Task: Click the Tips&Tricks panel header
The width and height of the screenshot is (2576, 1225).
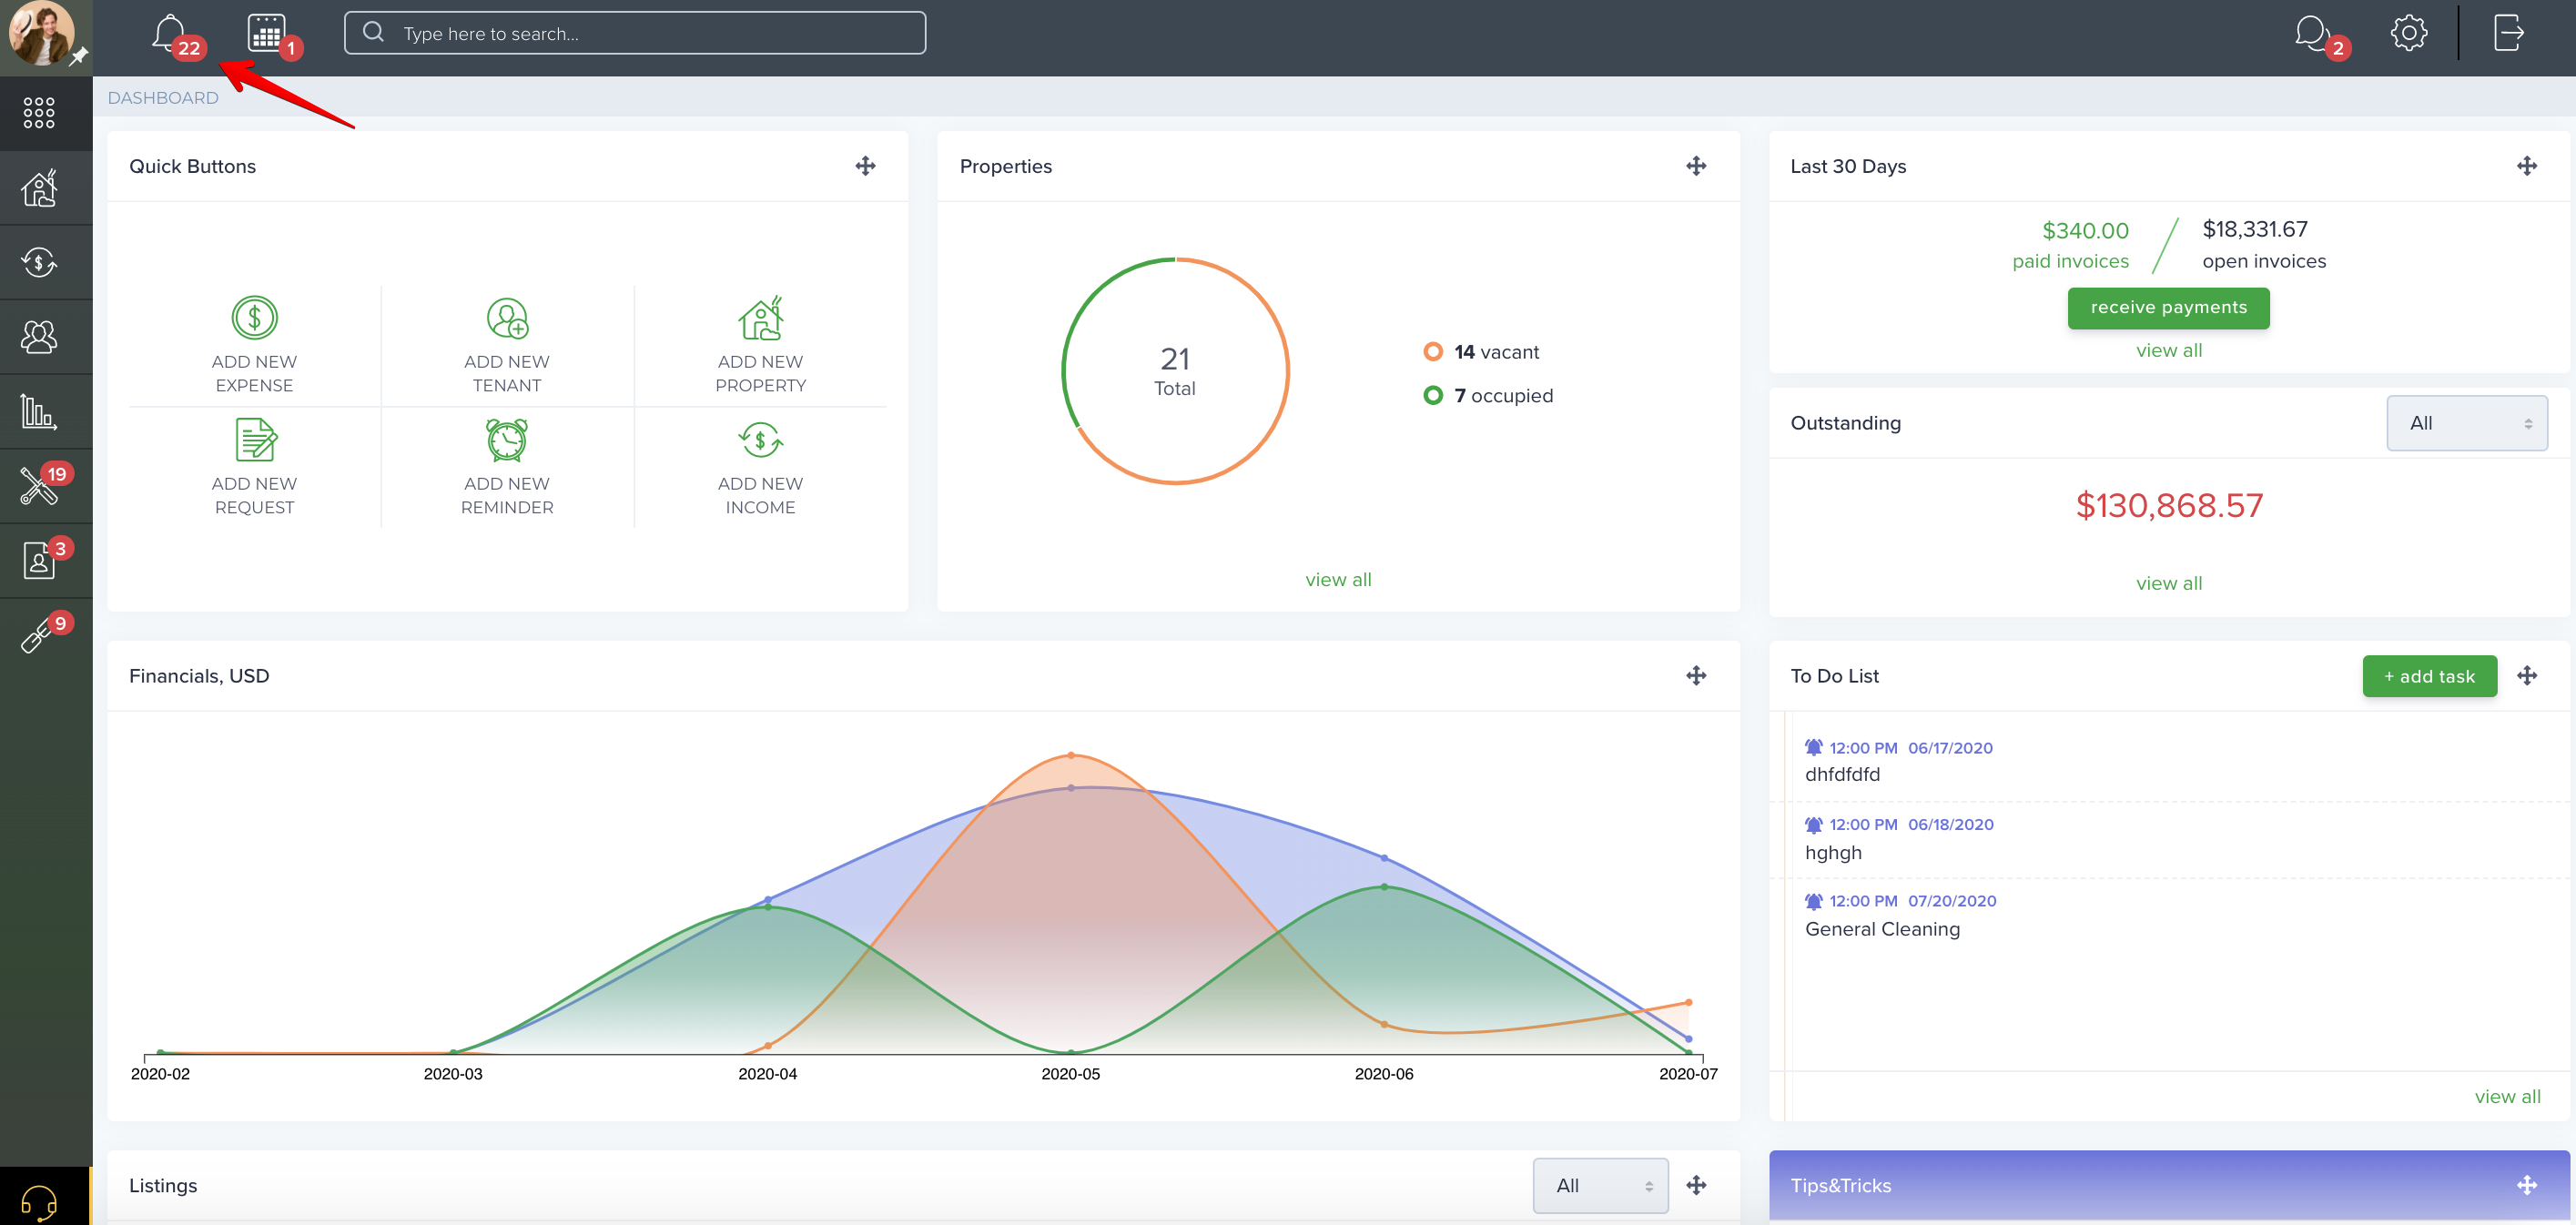Action: click(2168, 1185)
